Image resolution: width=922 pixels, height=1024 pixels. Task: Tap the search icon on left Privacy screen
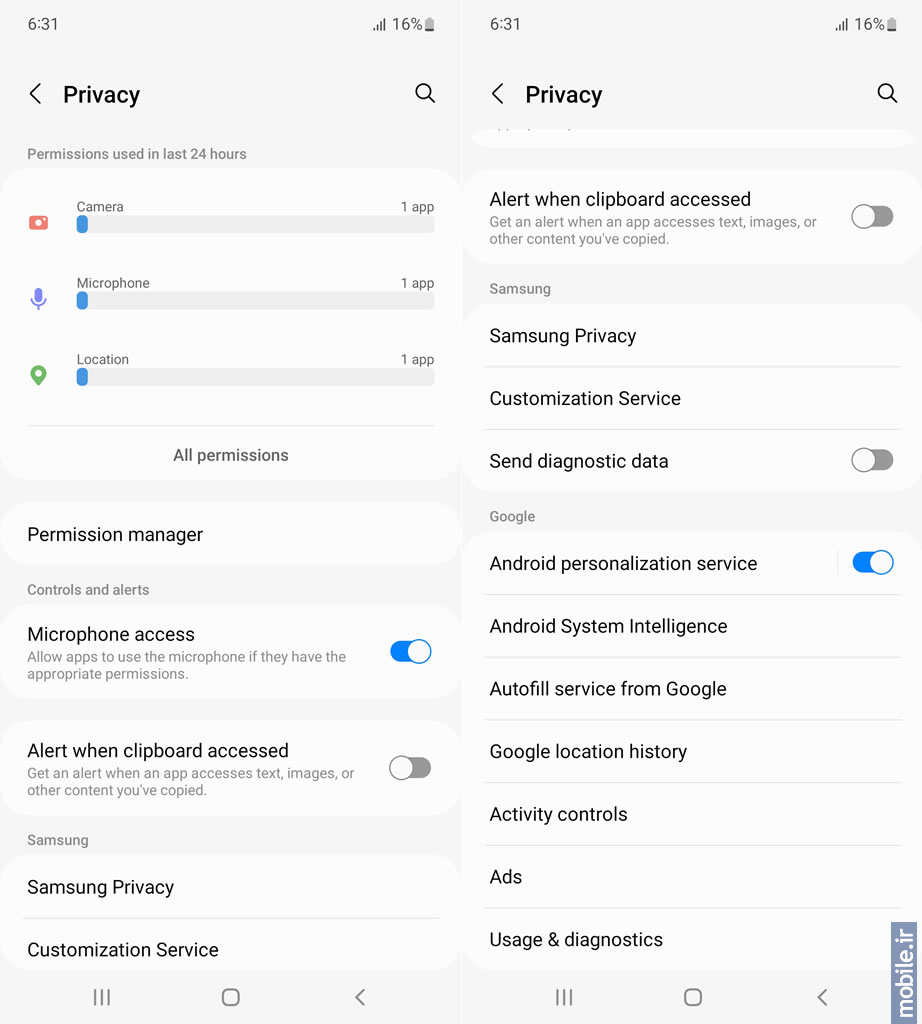click(x=425, y=93)
